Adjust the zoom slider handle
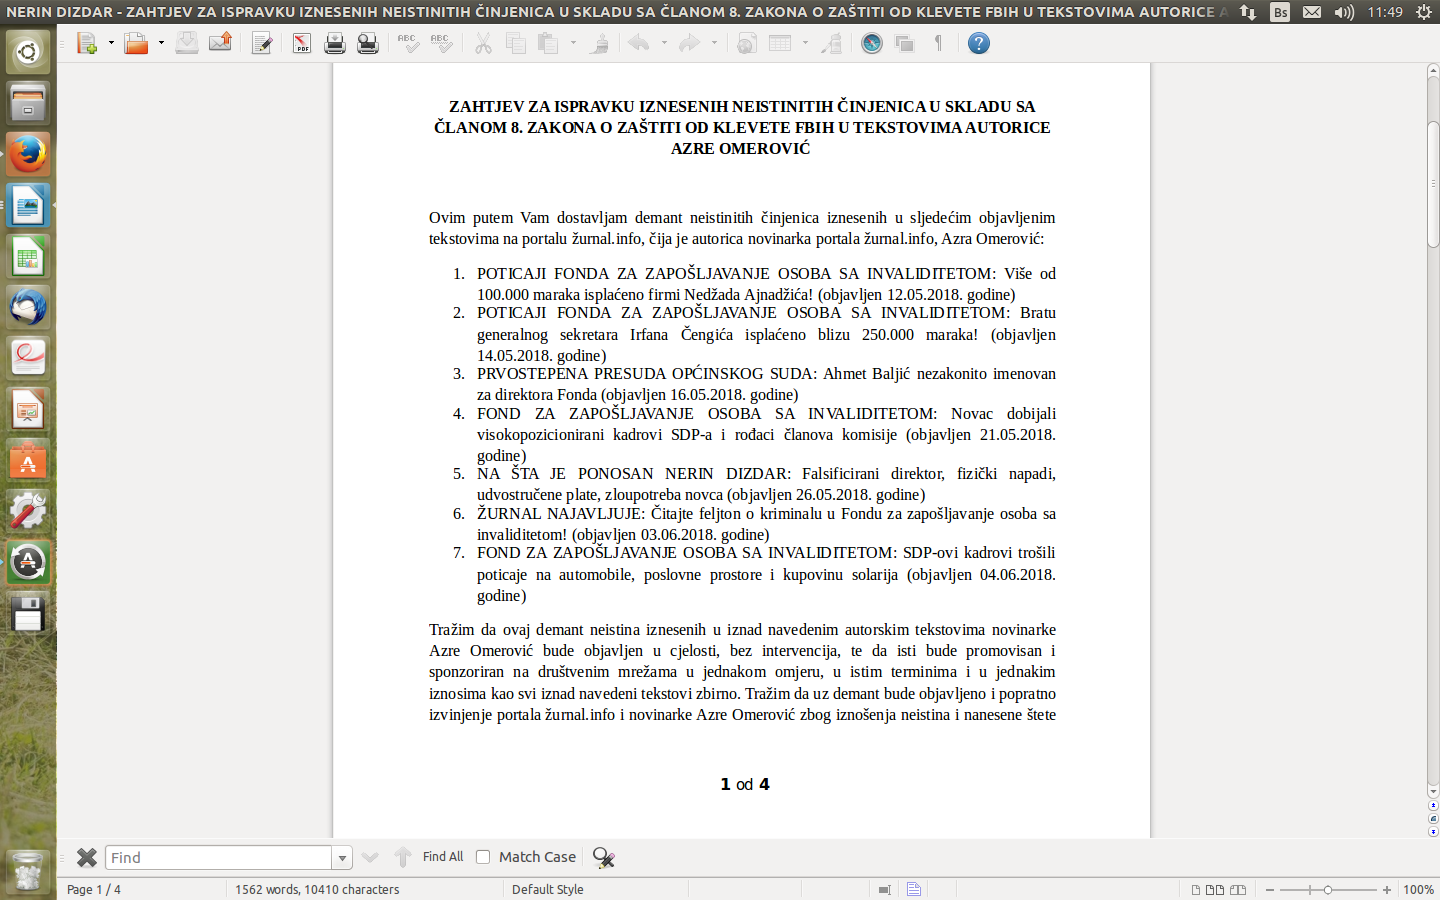 [1328, 889]
